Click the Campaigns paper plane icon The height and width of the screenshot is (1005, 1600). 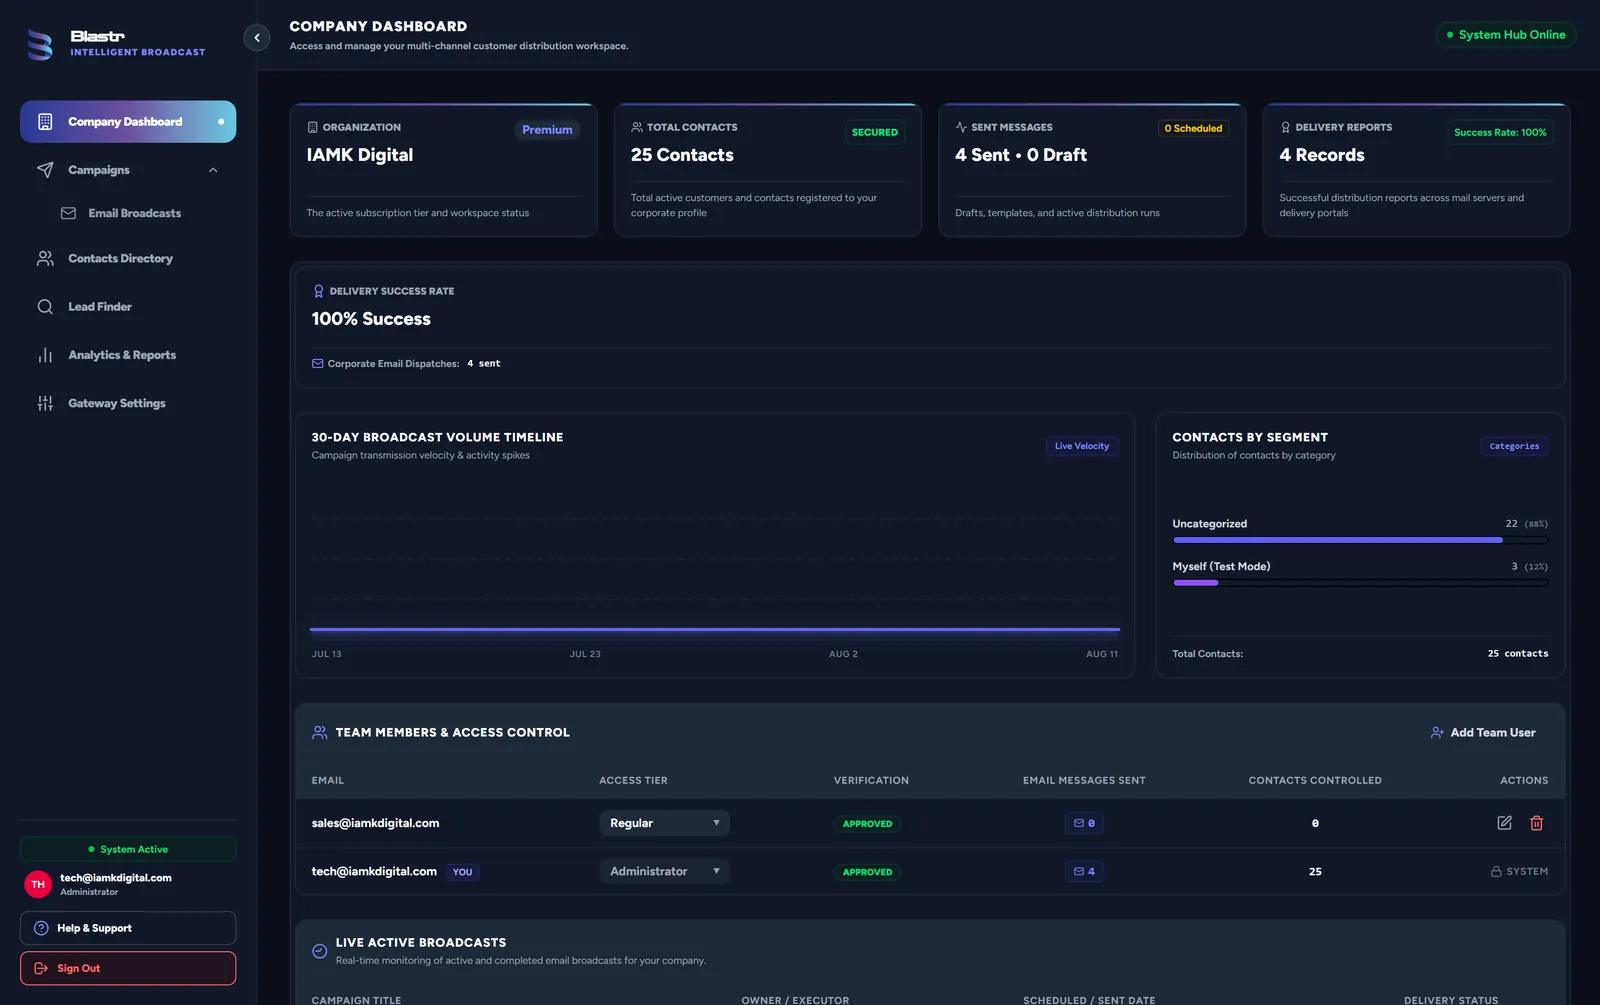(x=45, y=170)
